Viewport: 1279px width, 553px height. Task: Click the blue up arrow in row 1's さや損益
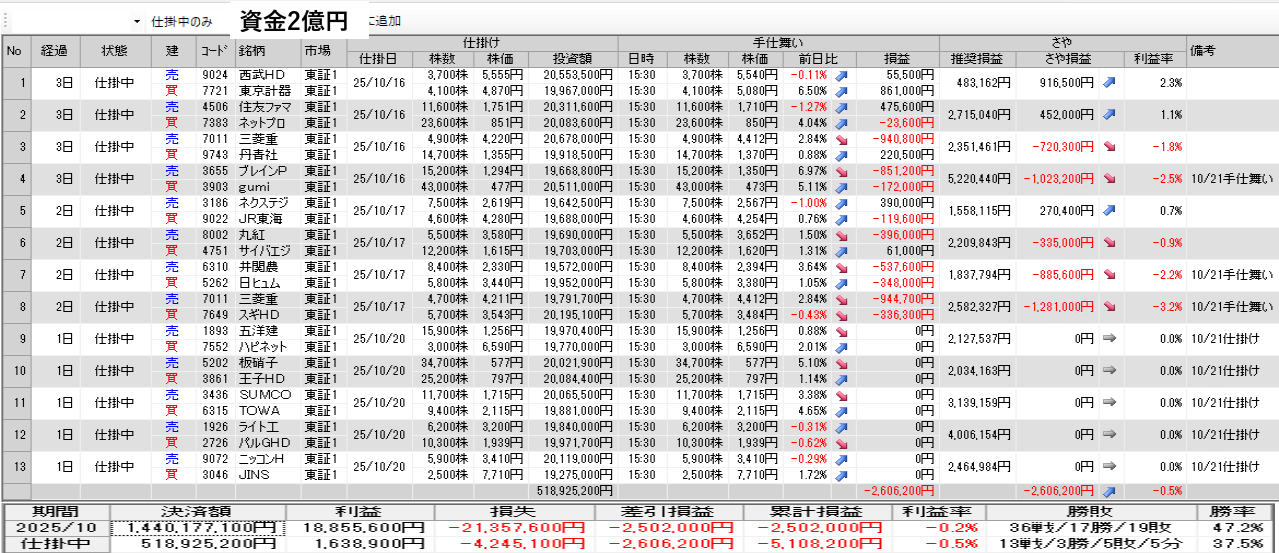[x=1109, y=83]
